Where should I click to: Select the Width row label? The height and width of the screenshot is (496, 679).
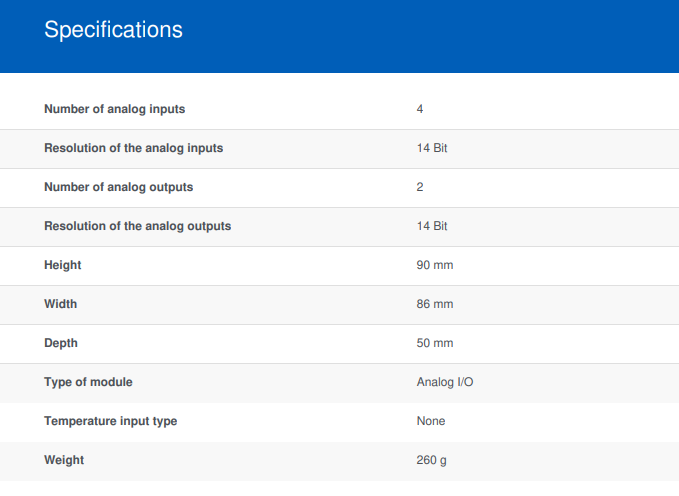pos(61,304)
